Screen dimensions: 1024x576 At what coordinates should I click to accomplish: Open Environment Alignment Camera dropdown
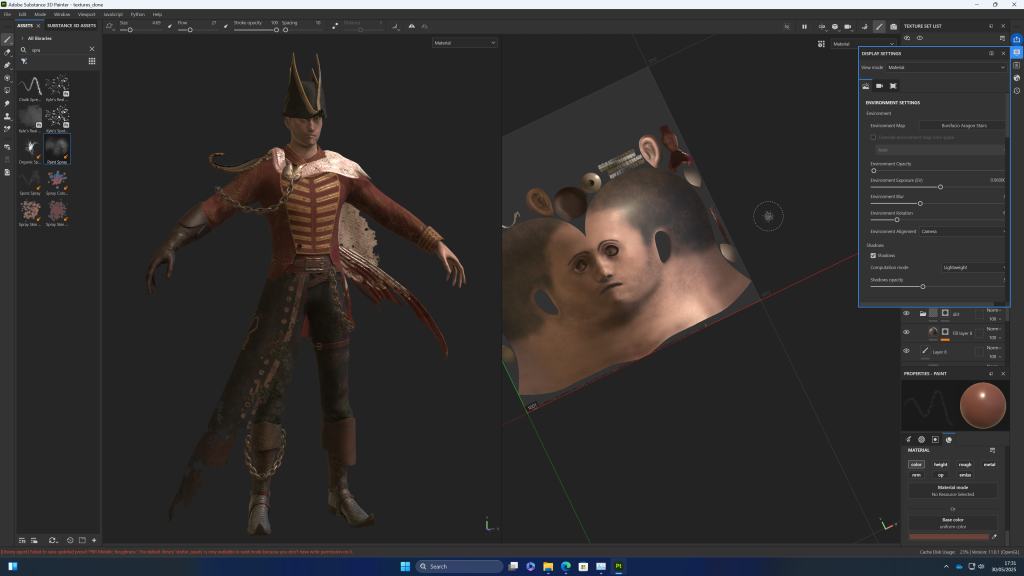pos(963,231)
